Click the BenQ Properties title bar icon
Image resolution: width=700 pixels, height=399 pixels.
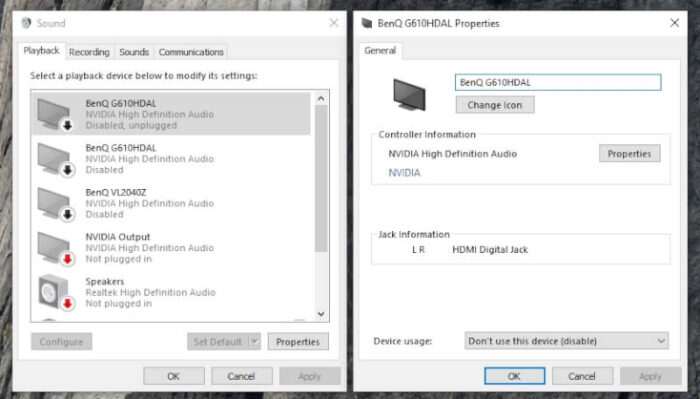[x=367, y=23]
